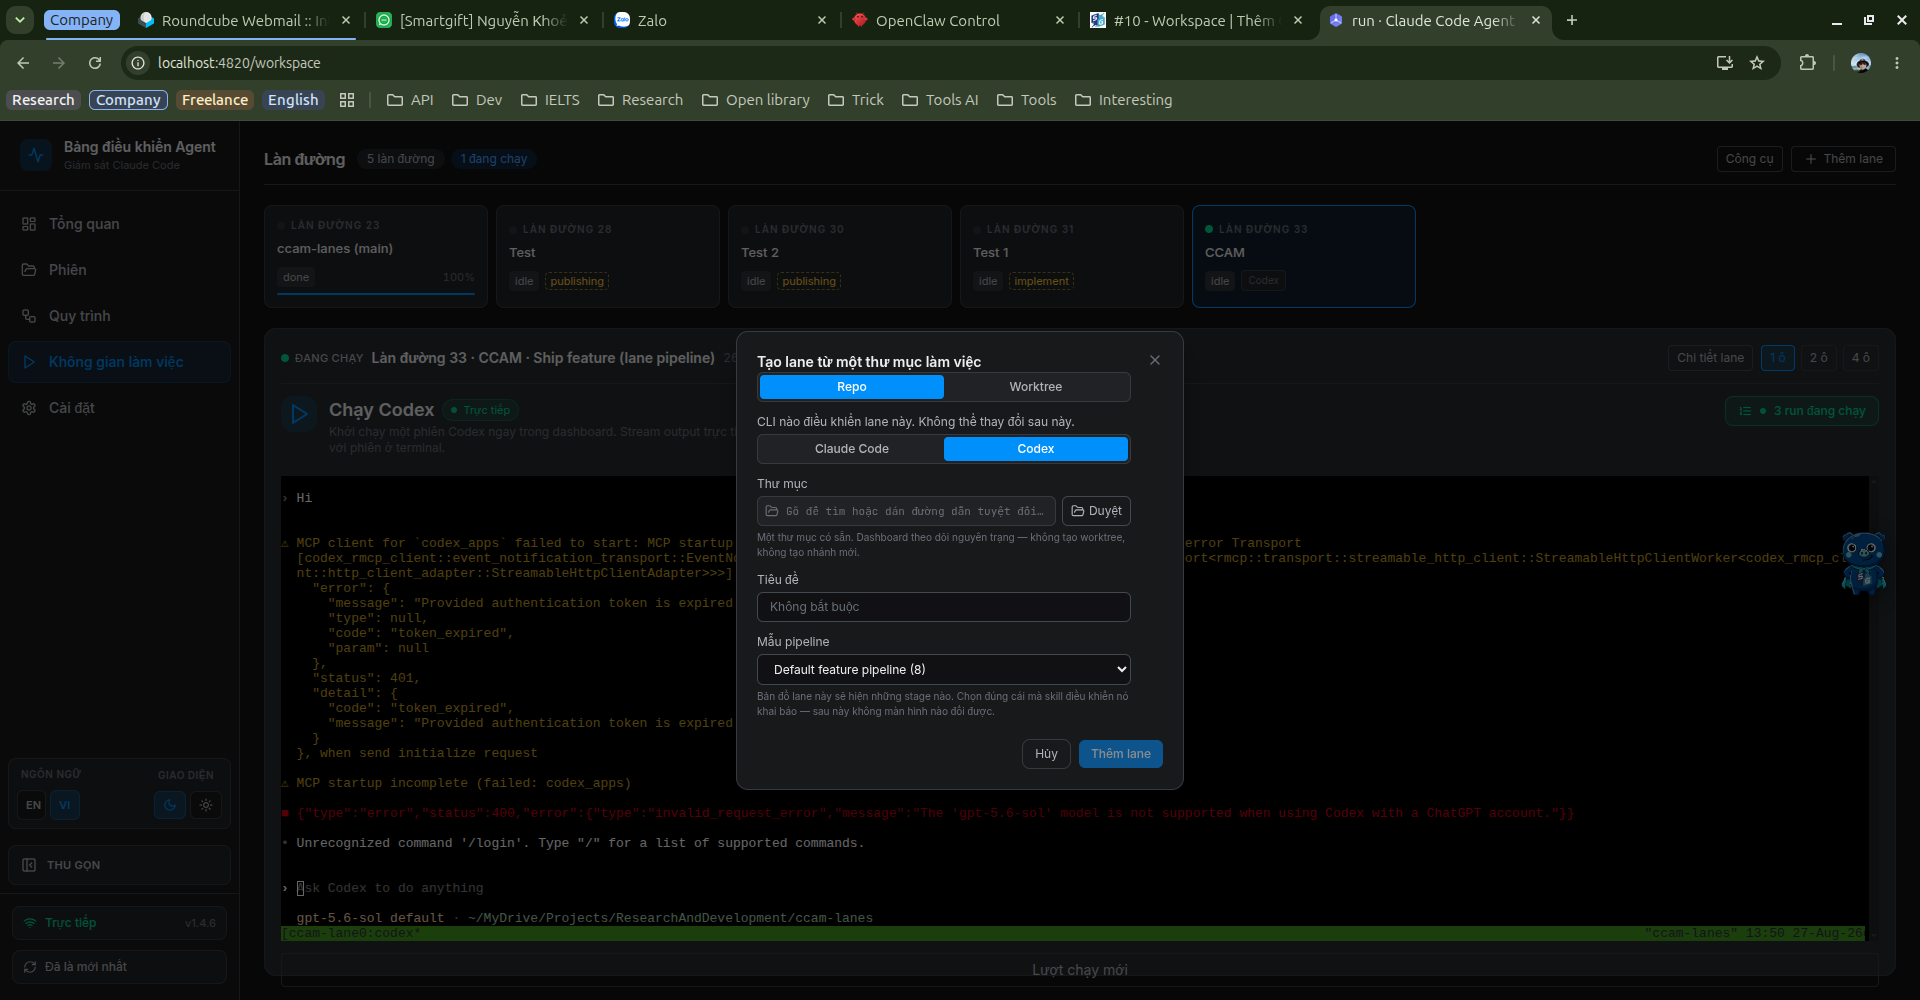Choose Claude Code as the lane CLI
1920x1000 pixels.
[x=851, y=449]
